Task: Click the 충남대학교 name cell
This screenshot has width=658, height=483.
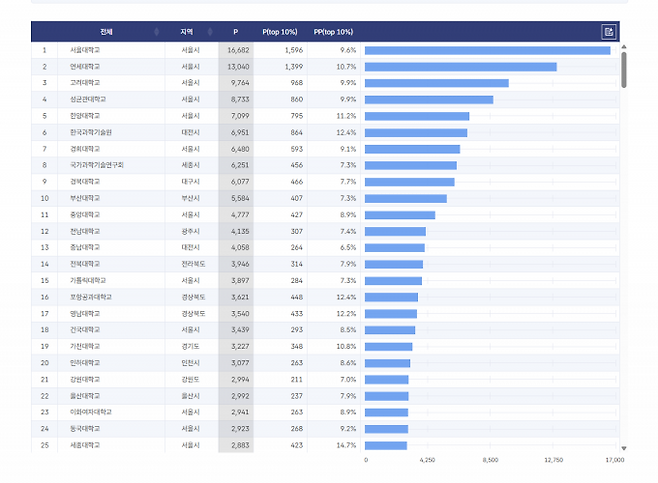Action: coord(85,248)
